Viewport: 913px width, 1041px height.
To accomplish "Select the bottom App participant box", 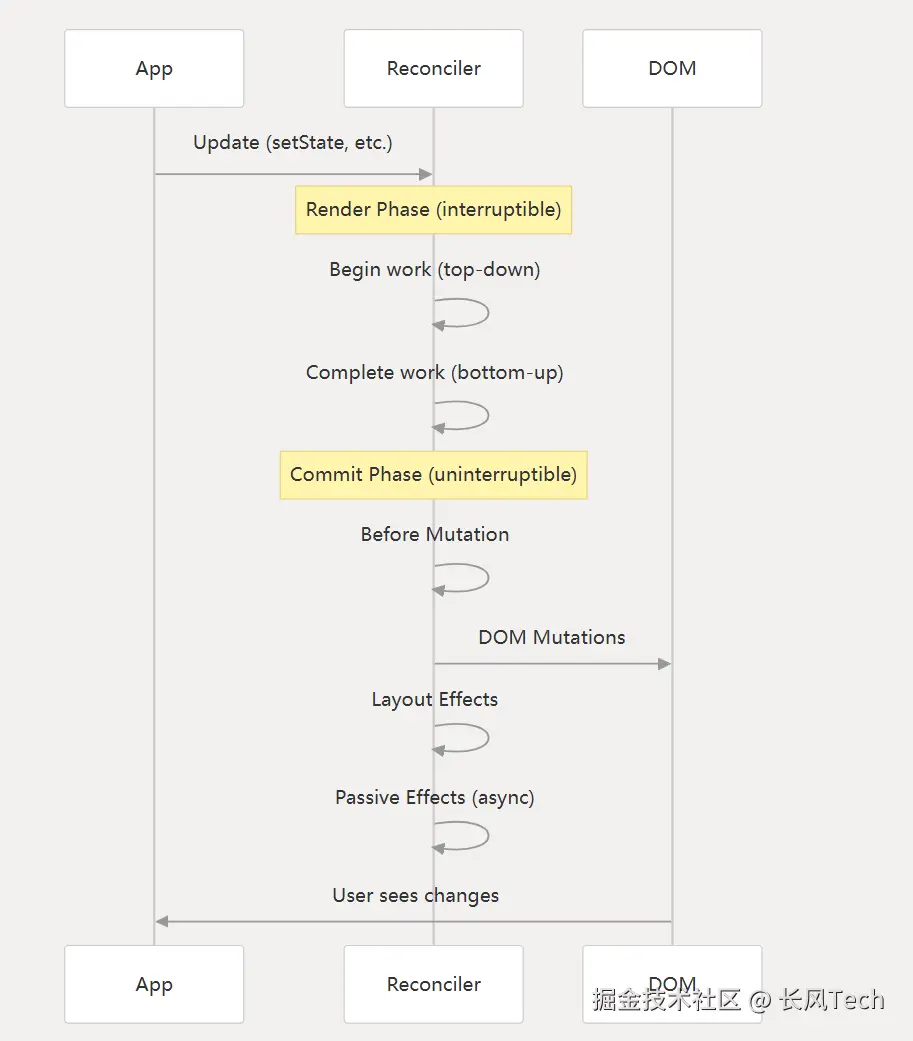I will pos(154,985).
